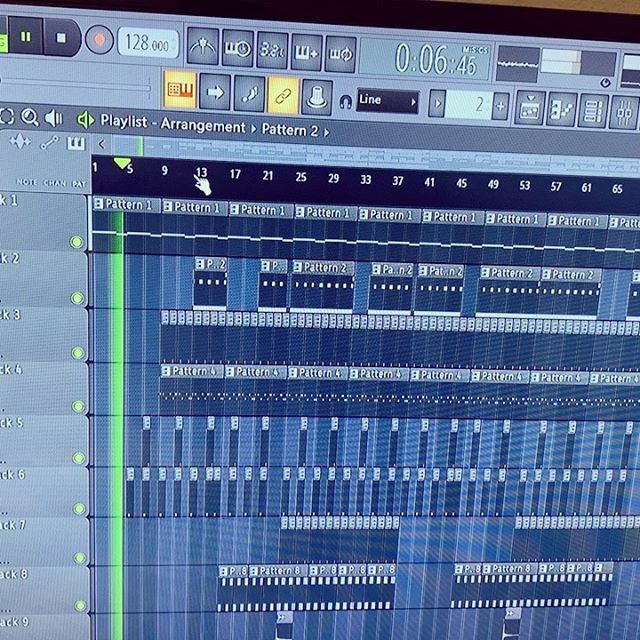Click the PAT column header
The image size is (640, 640).
pos(79,184)
